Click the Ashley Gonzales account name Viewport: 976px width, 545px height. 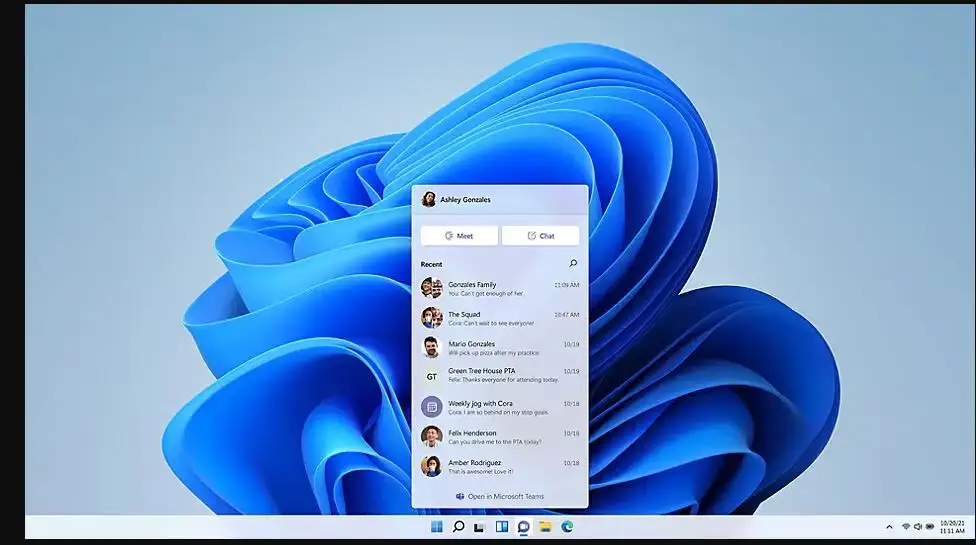pyautogui.click(x=466, y=200)
